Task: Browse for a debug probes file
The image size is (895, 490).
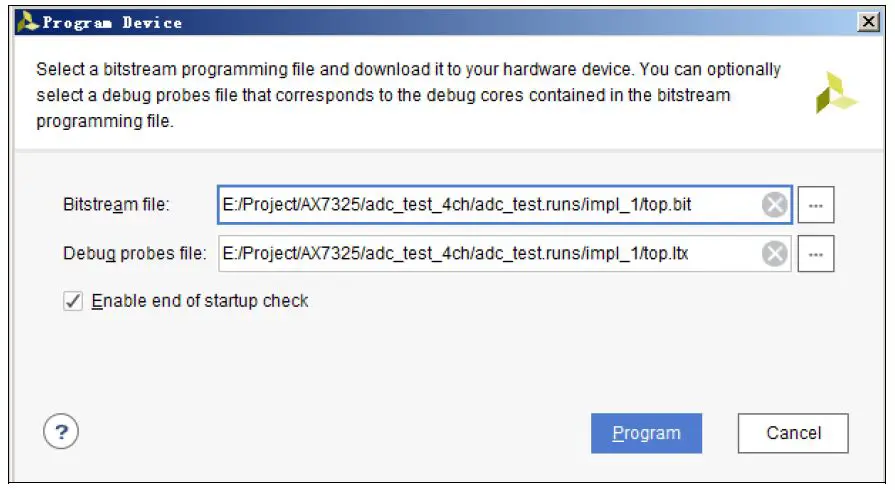Action: (x=816, y=254)
